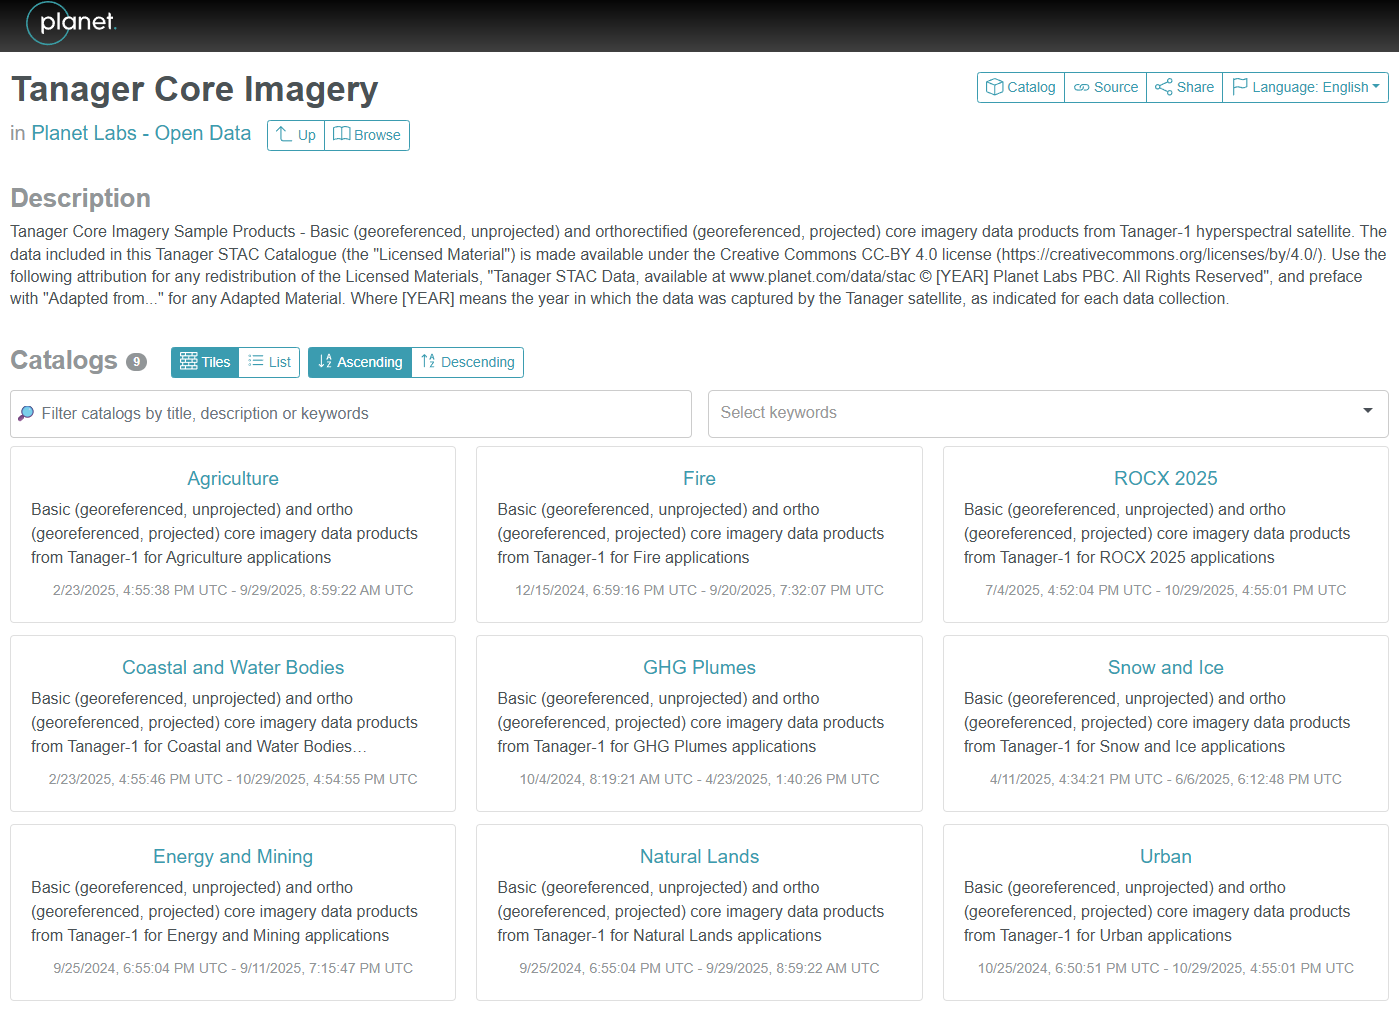1399x1010 pixels.
Task: Follow the Planet Labs - Open Data link
Action: point(141,133)
